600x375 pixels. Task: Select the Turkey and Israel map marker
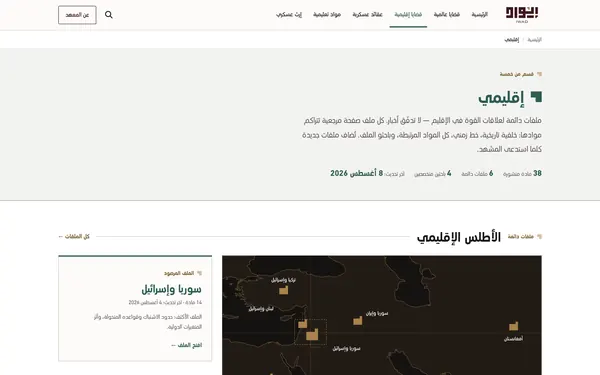284,290
